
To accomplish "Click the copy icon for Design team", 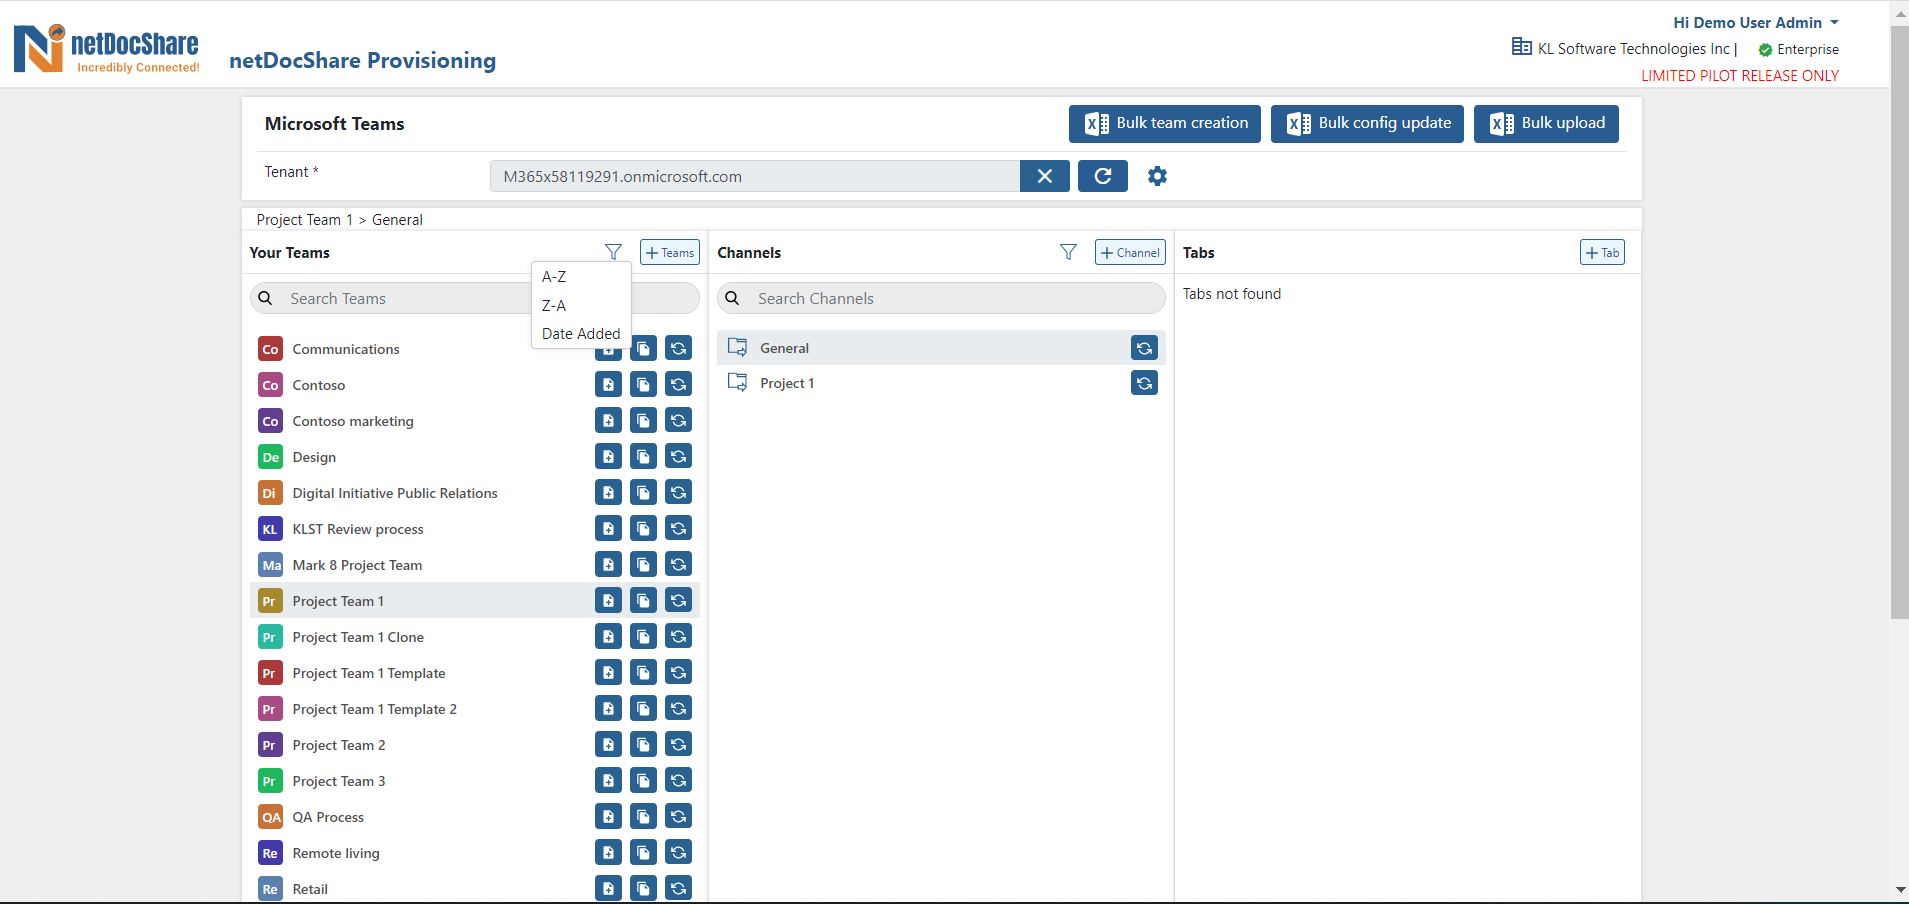I will coord(643,456).
